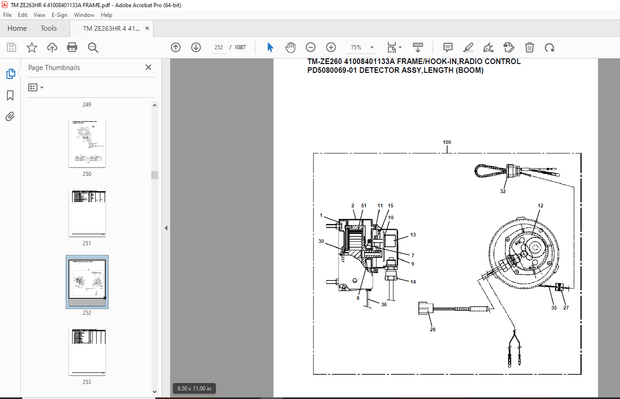620x399 pixels.
Task: Open the Find text magnifier
Action: (93, 47)
